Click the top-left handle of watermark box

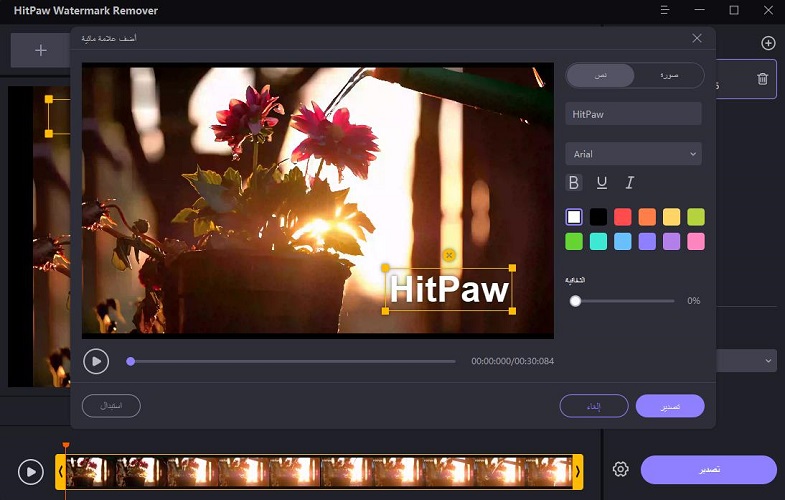(x=385, y=268)
